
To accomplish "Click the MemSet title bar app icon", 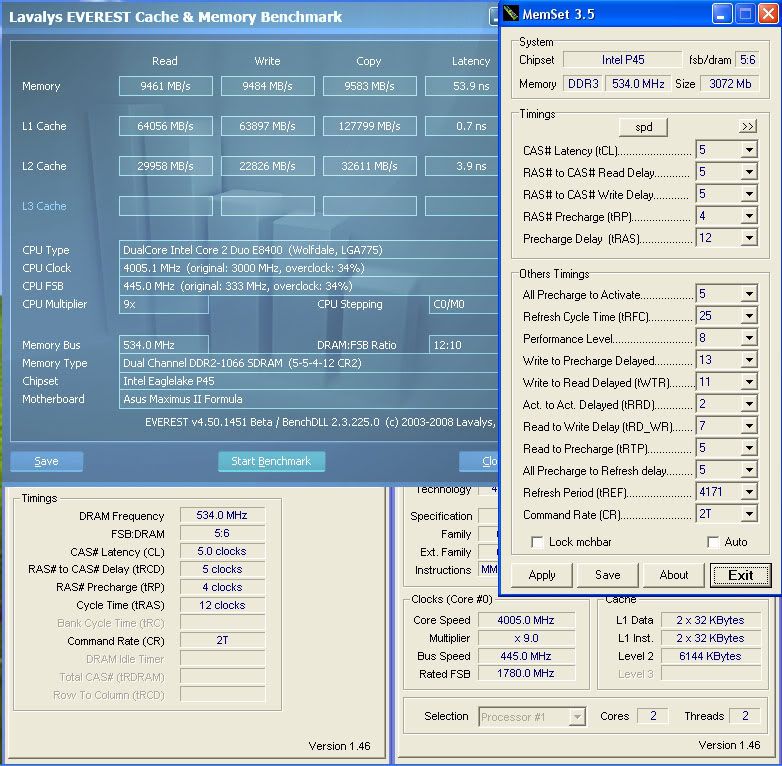I will (510, 13).
